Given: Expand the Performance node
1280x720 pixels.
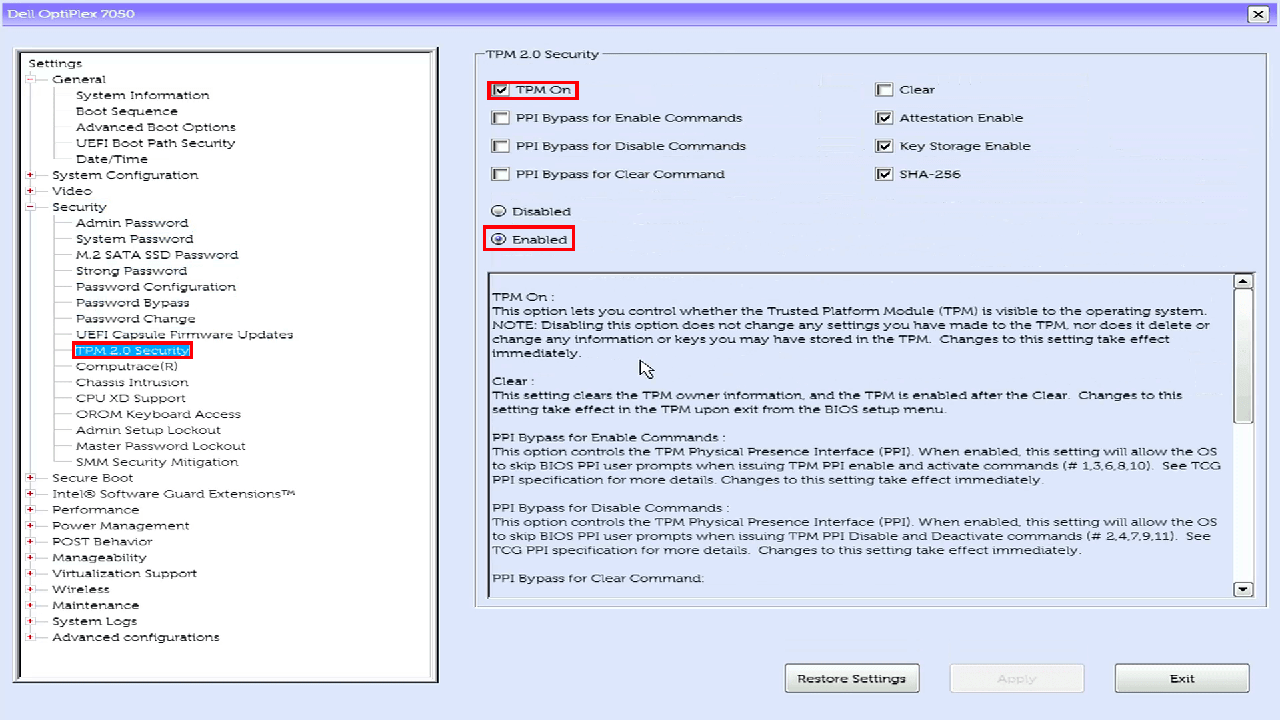Looking at the screenshot, I should pos(31,510).
